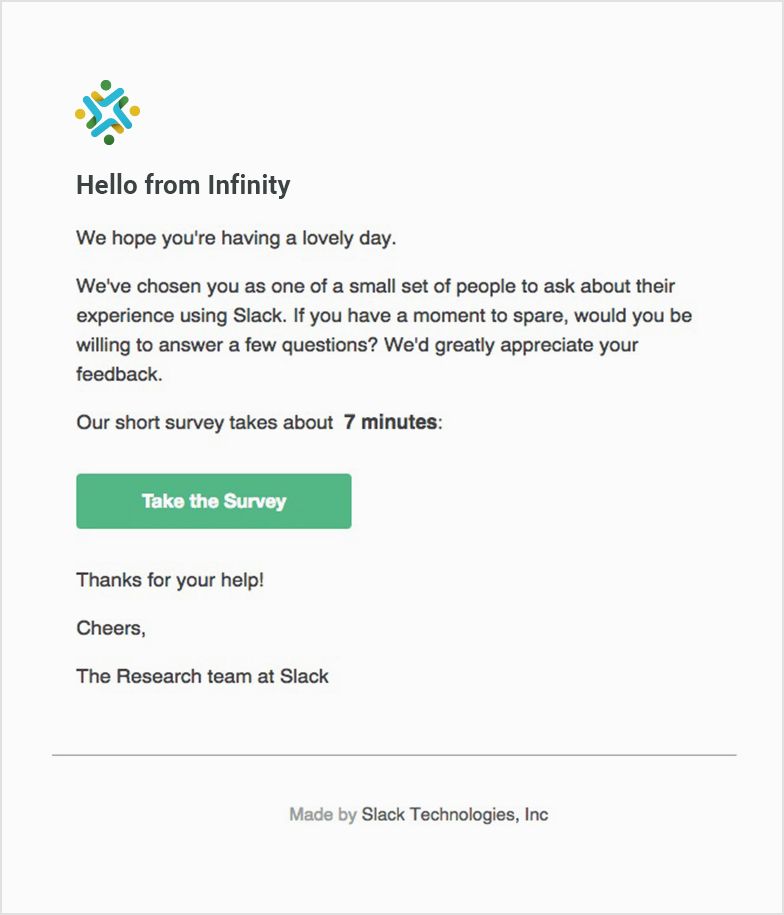Click the word feedback ending the paragraph
This screenshot has width=784, height=915.
119,374
